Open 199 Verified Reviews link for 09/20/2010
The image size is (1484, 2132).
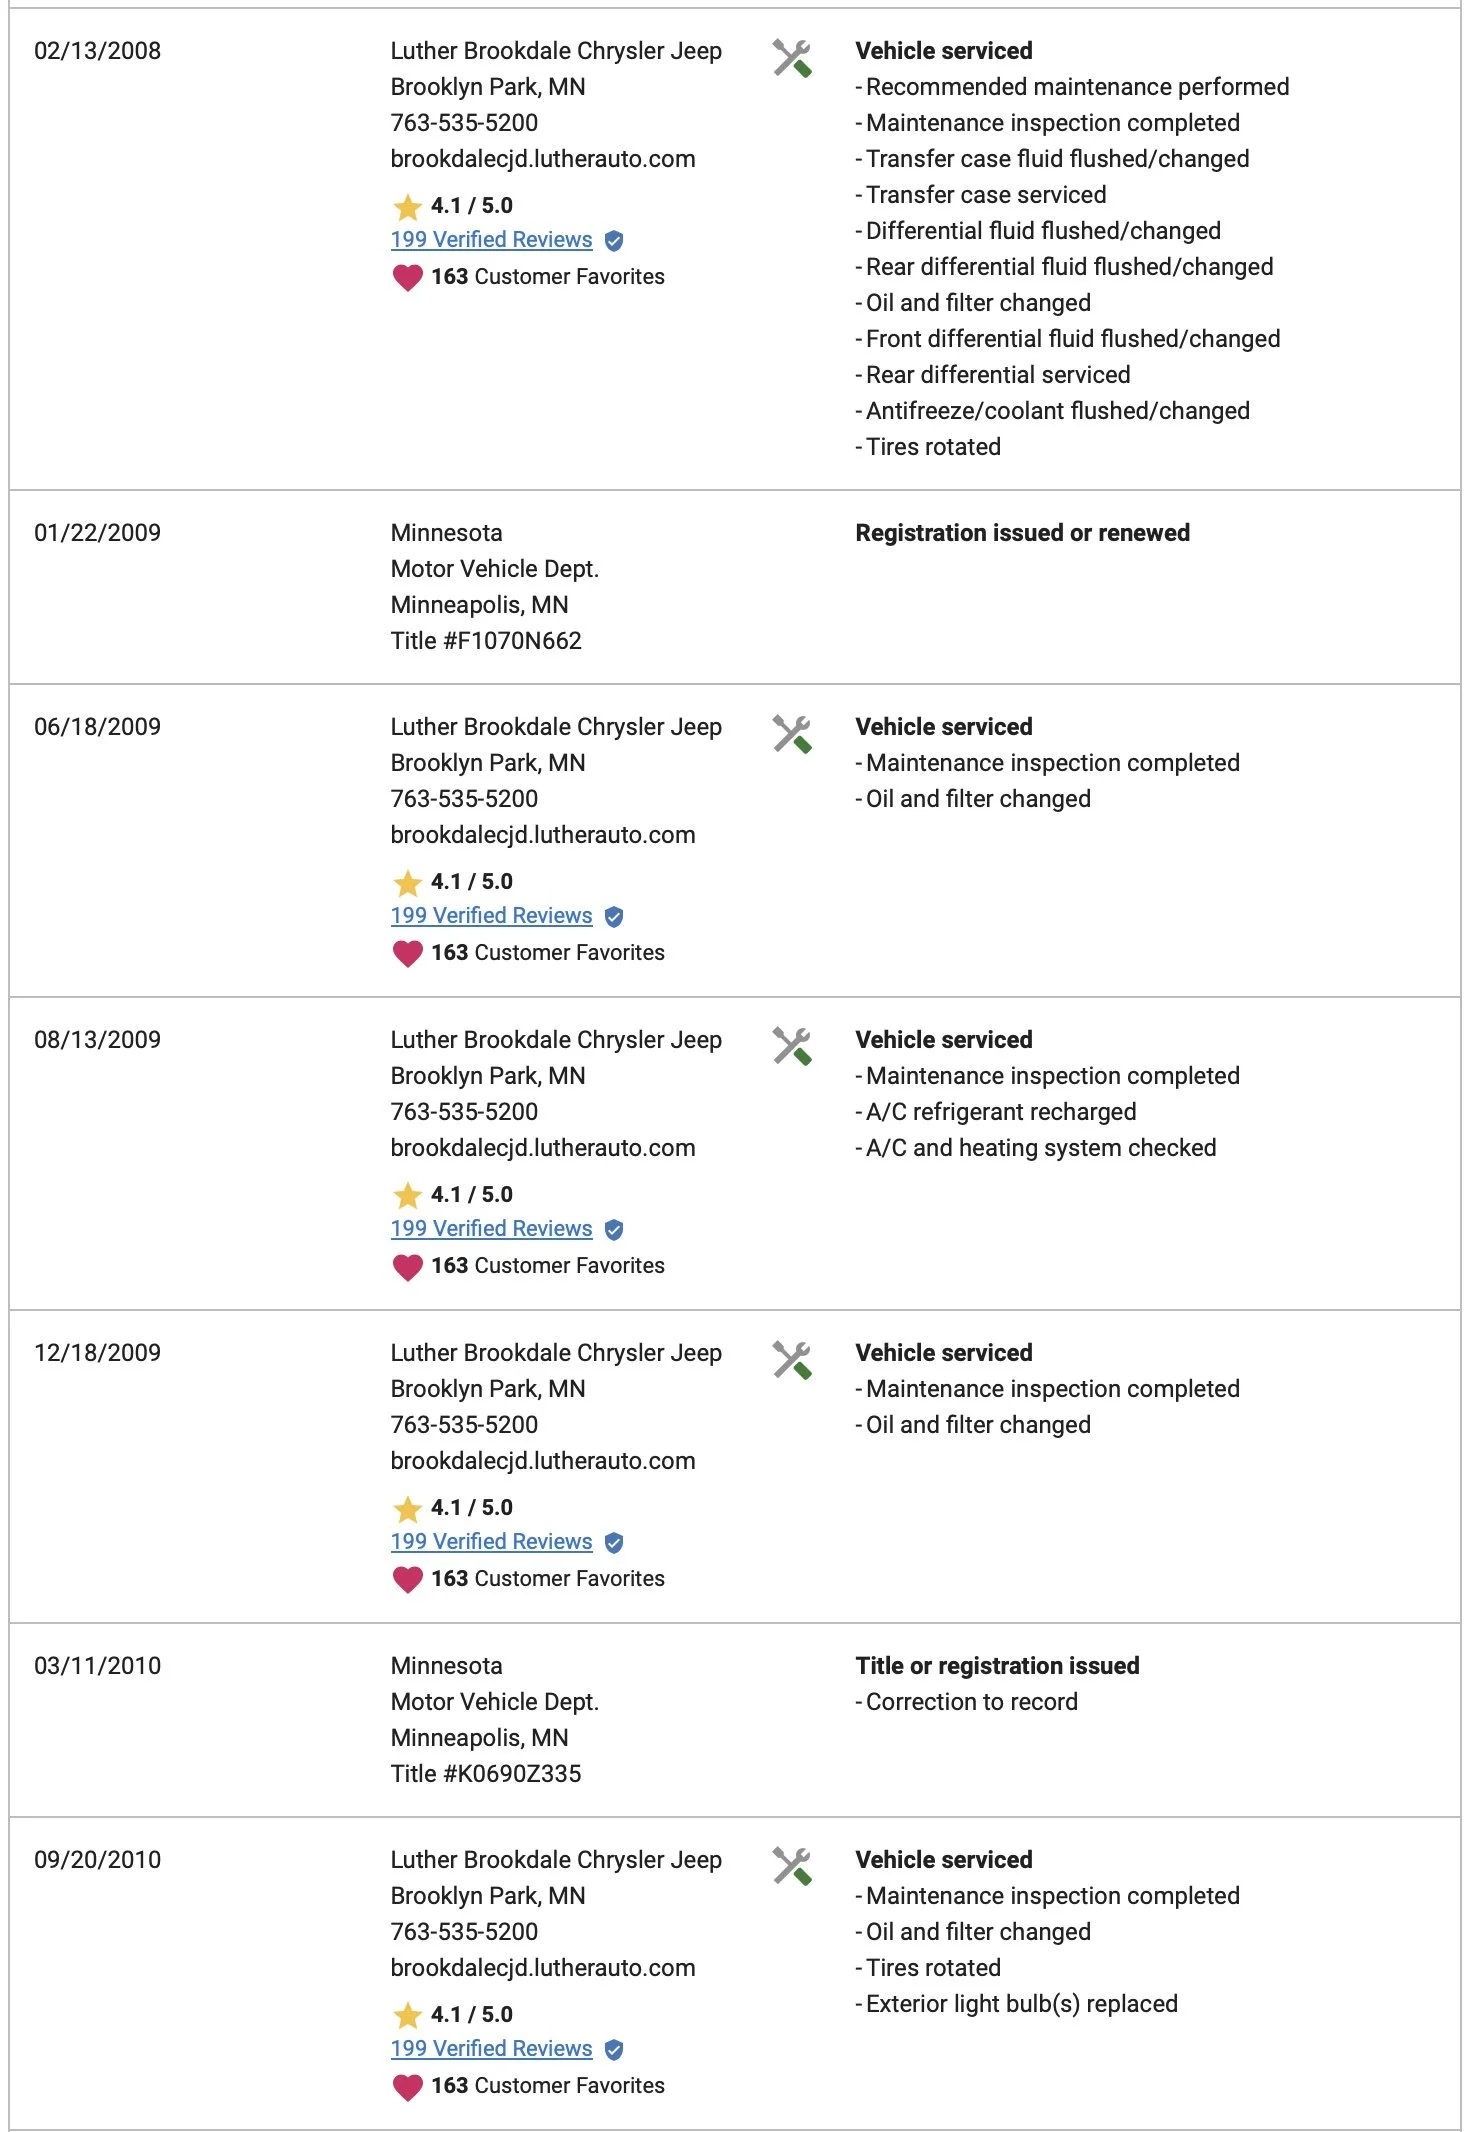coord(491,2049)
